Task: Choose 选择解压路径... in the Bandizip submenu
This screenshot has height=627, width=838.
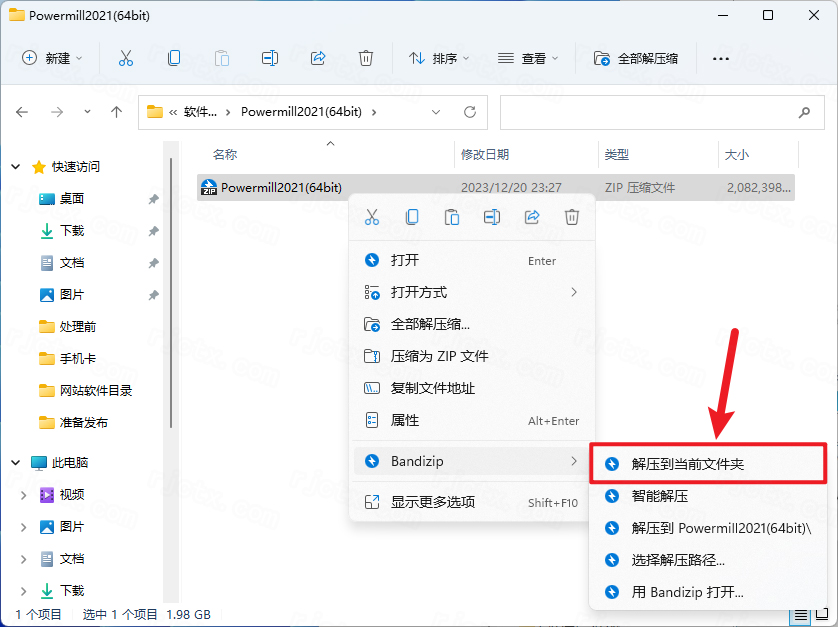Action: (x=708, y=560)
